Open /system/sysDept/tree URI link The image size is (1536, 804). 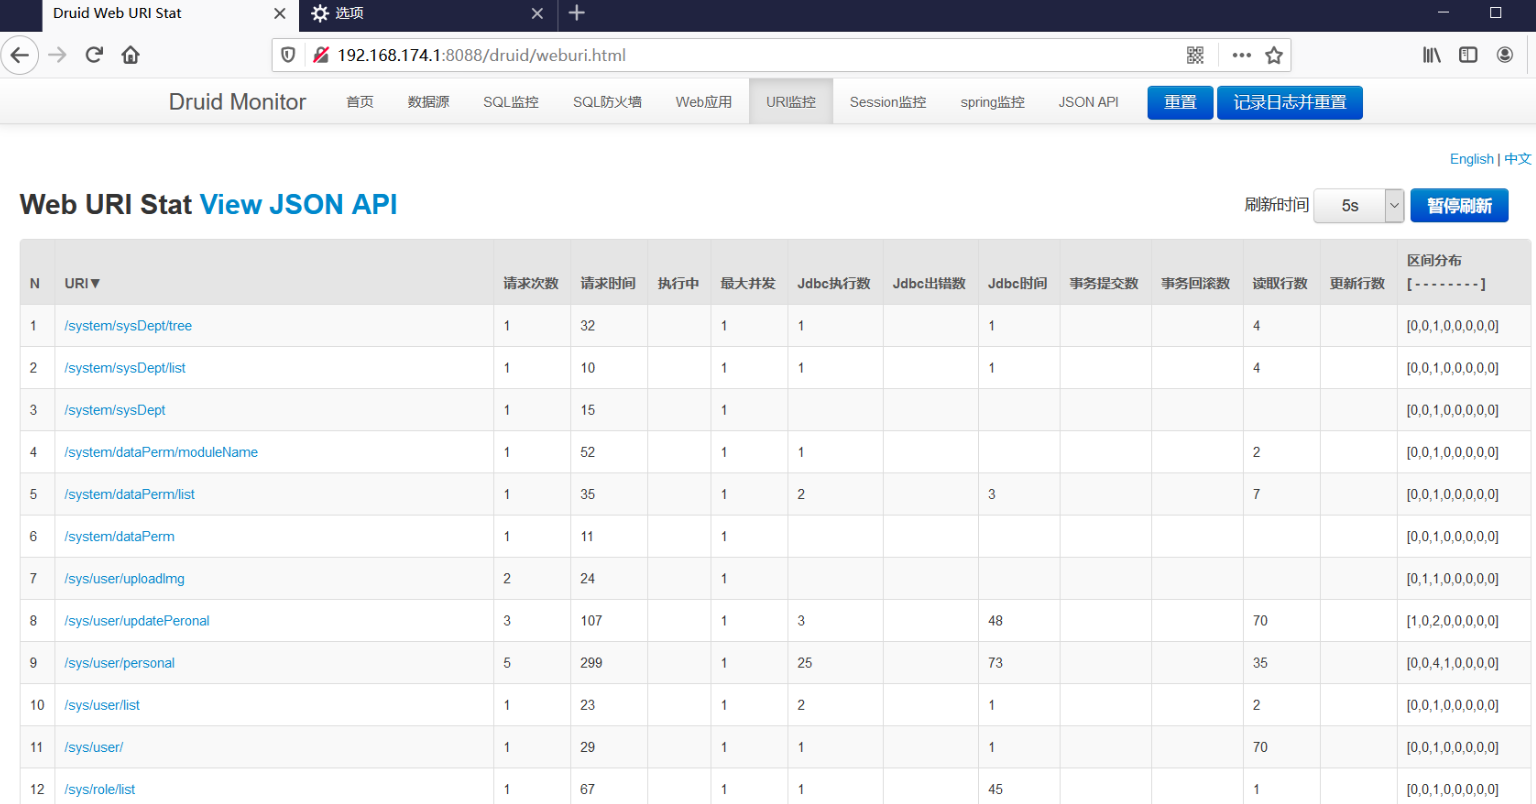click(128, 326)
